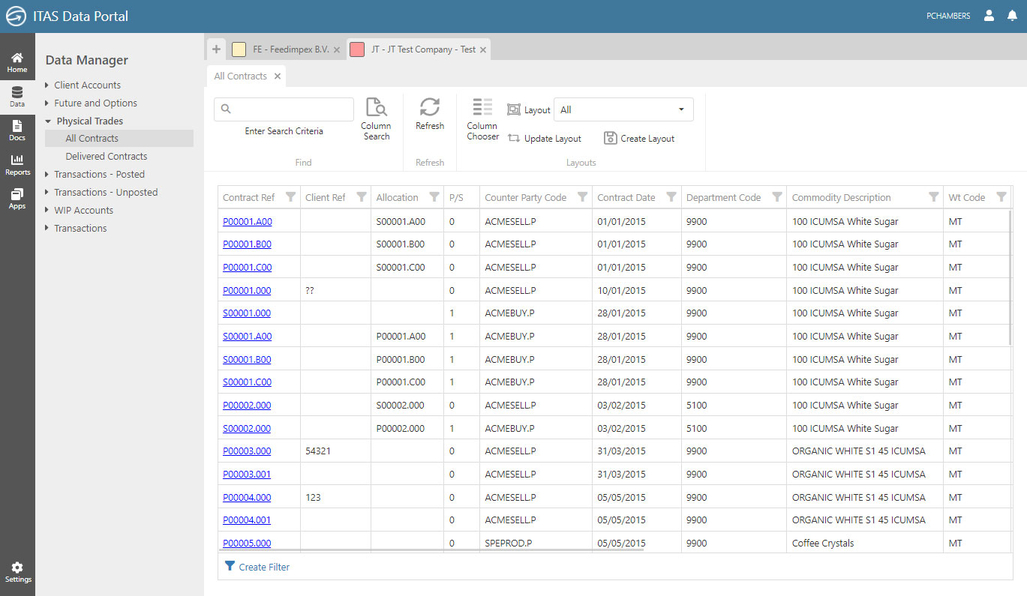Click the Create Layout button
Image resolution: width=1027 pixels, height=596 pixels.
click(639, 138)
